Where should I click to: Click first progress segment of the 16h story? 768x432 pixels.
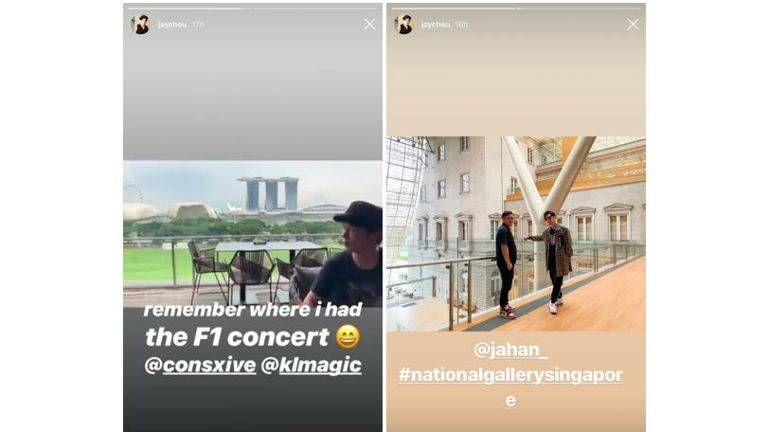453,8
